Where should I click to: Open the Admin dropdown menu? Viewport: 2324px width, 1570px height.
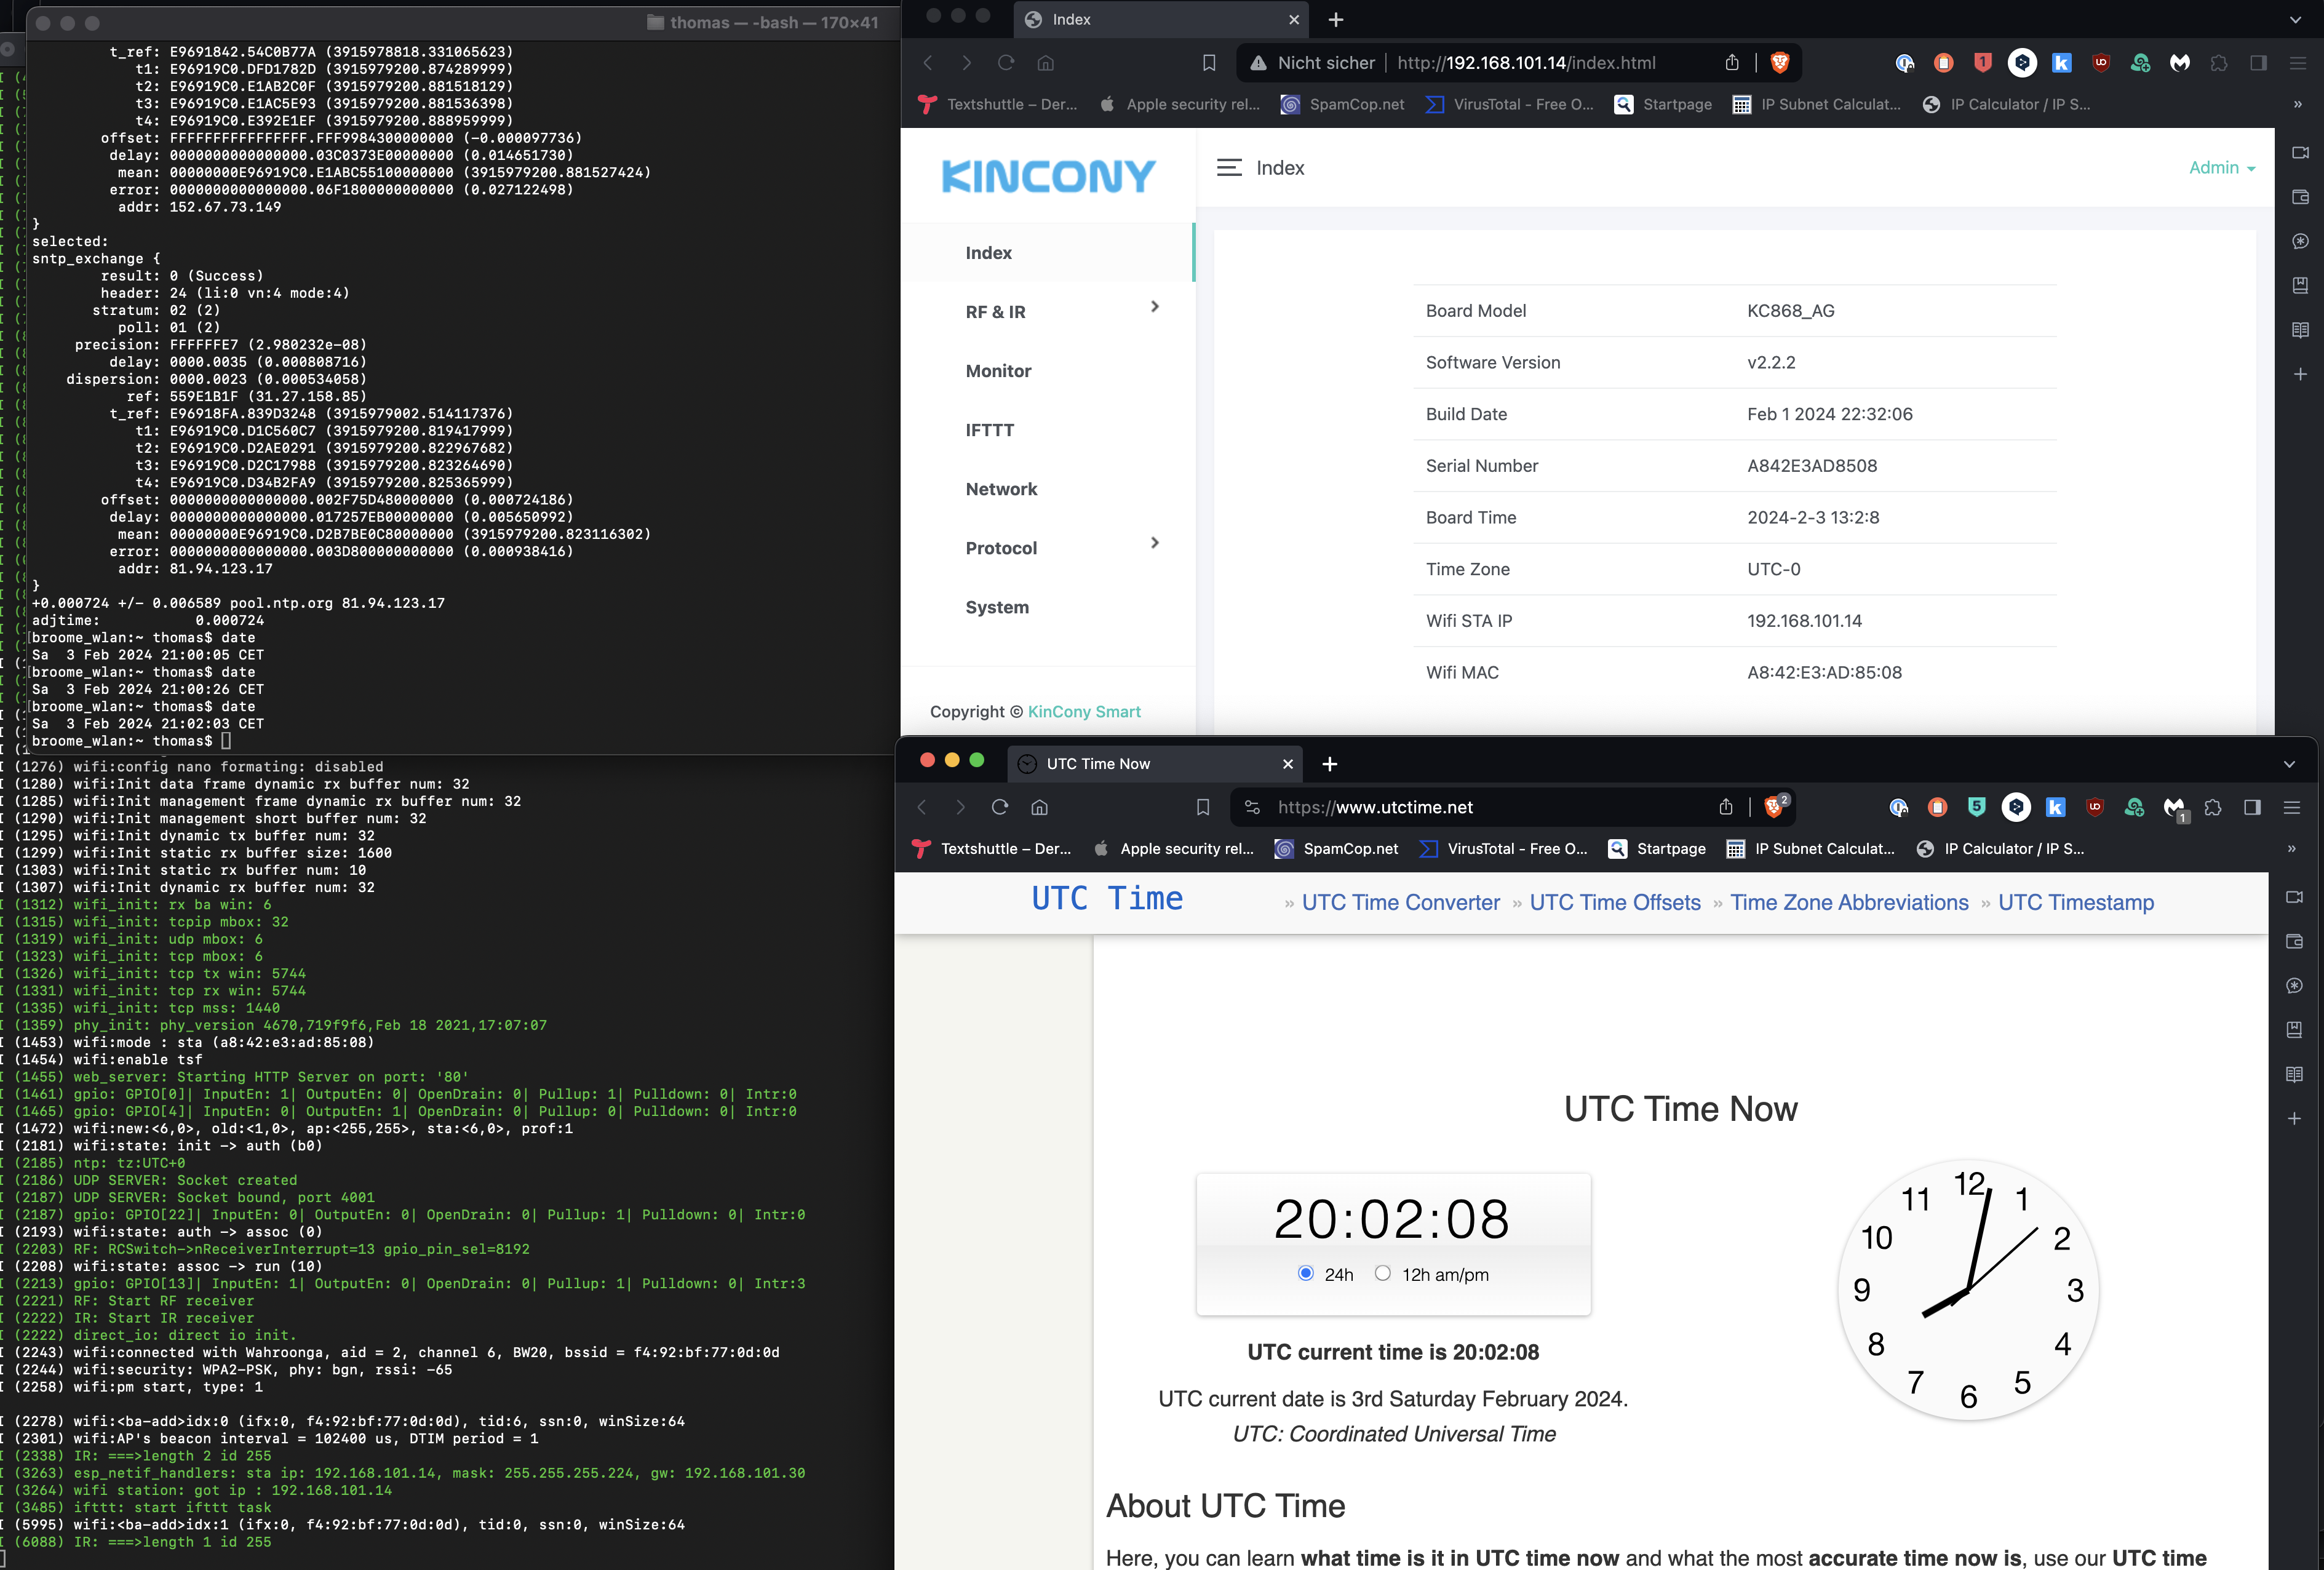click(2221, 168)
